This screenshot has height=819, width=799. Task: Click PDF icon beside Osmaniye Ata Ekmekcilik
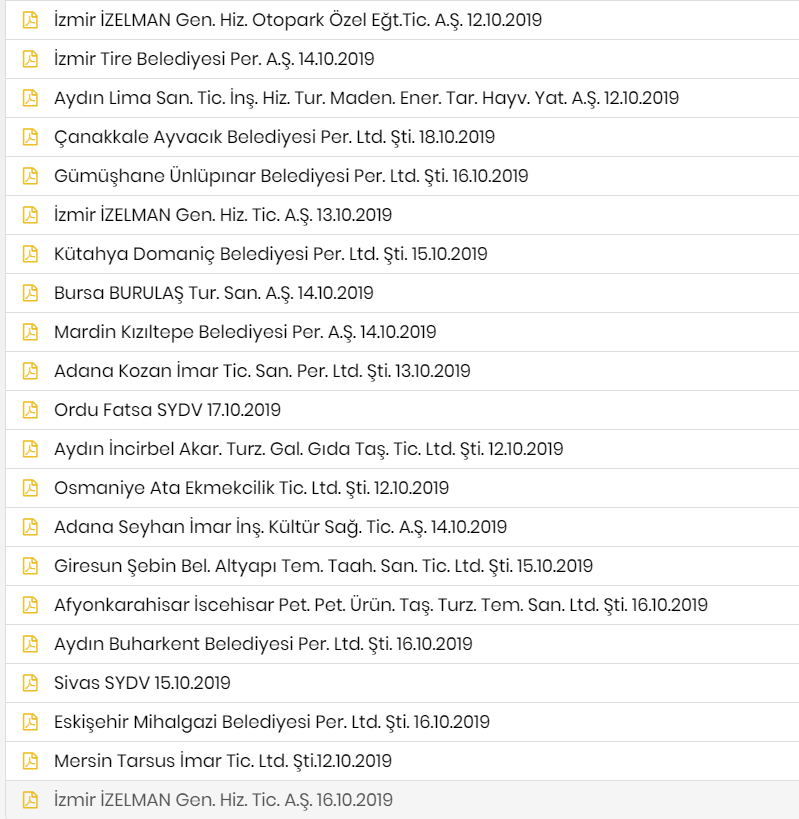(x=30, y=488)
